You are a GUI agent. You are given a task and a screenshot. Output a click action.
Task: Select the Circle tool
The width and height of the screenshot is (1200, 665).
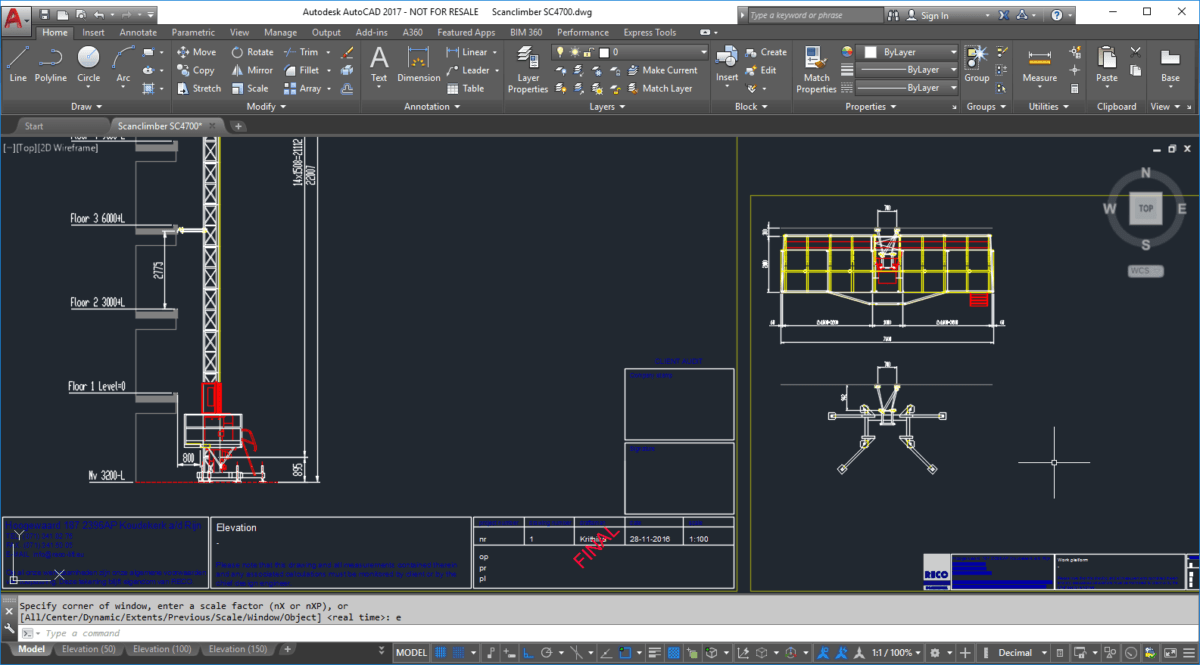pyautogui.click(x=89, y=66)
